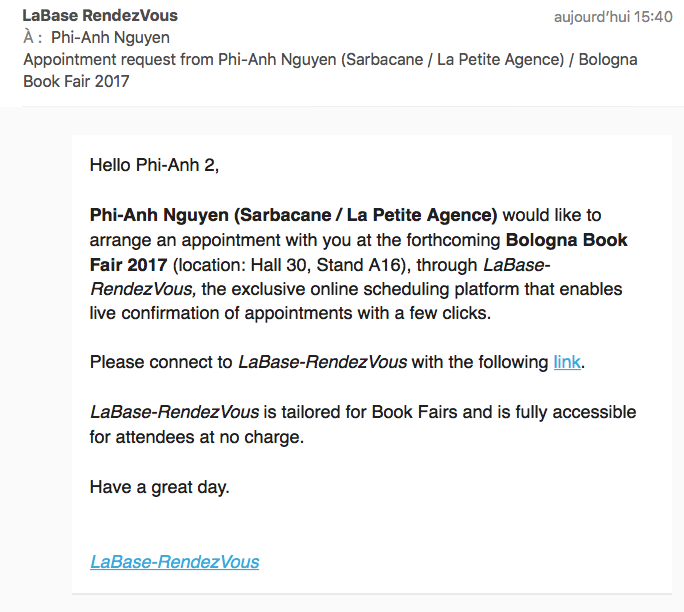684x612 pixels.
Task: Click the "À :" recipient label
Action: tap(33, 38)
